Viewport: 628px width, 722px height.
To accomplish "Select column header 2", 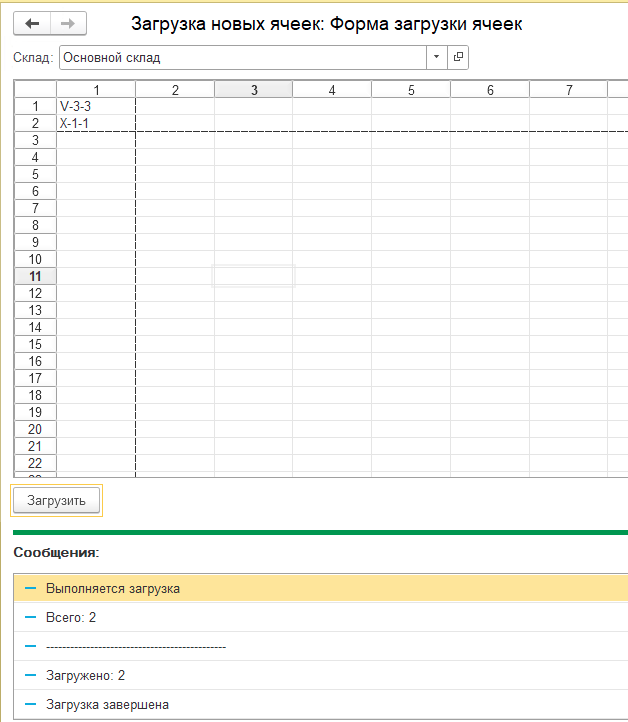I will click(175, 90).
